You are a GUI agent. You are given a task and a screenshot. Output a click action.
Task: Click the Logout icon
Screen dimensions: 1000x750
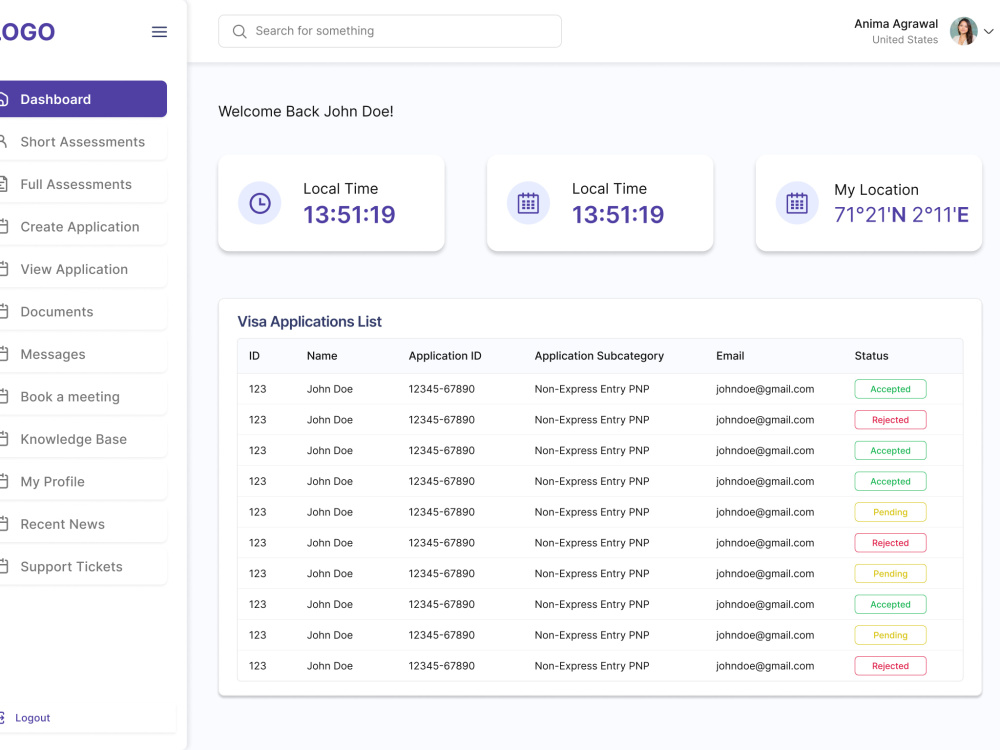(3, 717)
